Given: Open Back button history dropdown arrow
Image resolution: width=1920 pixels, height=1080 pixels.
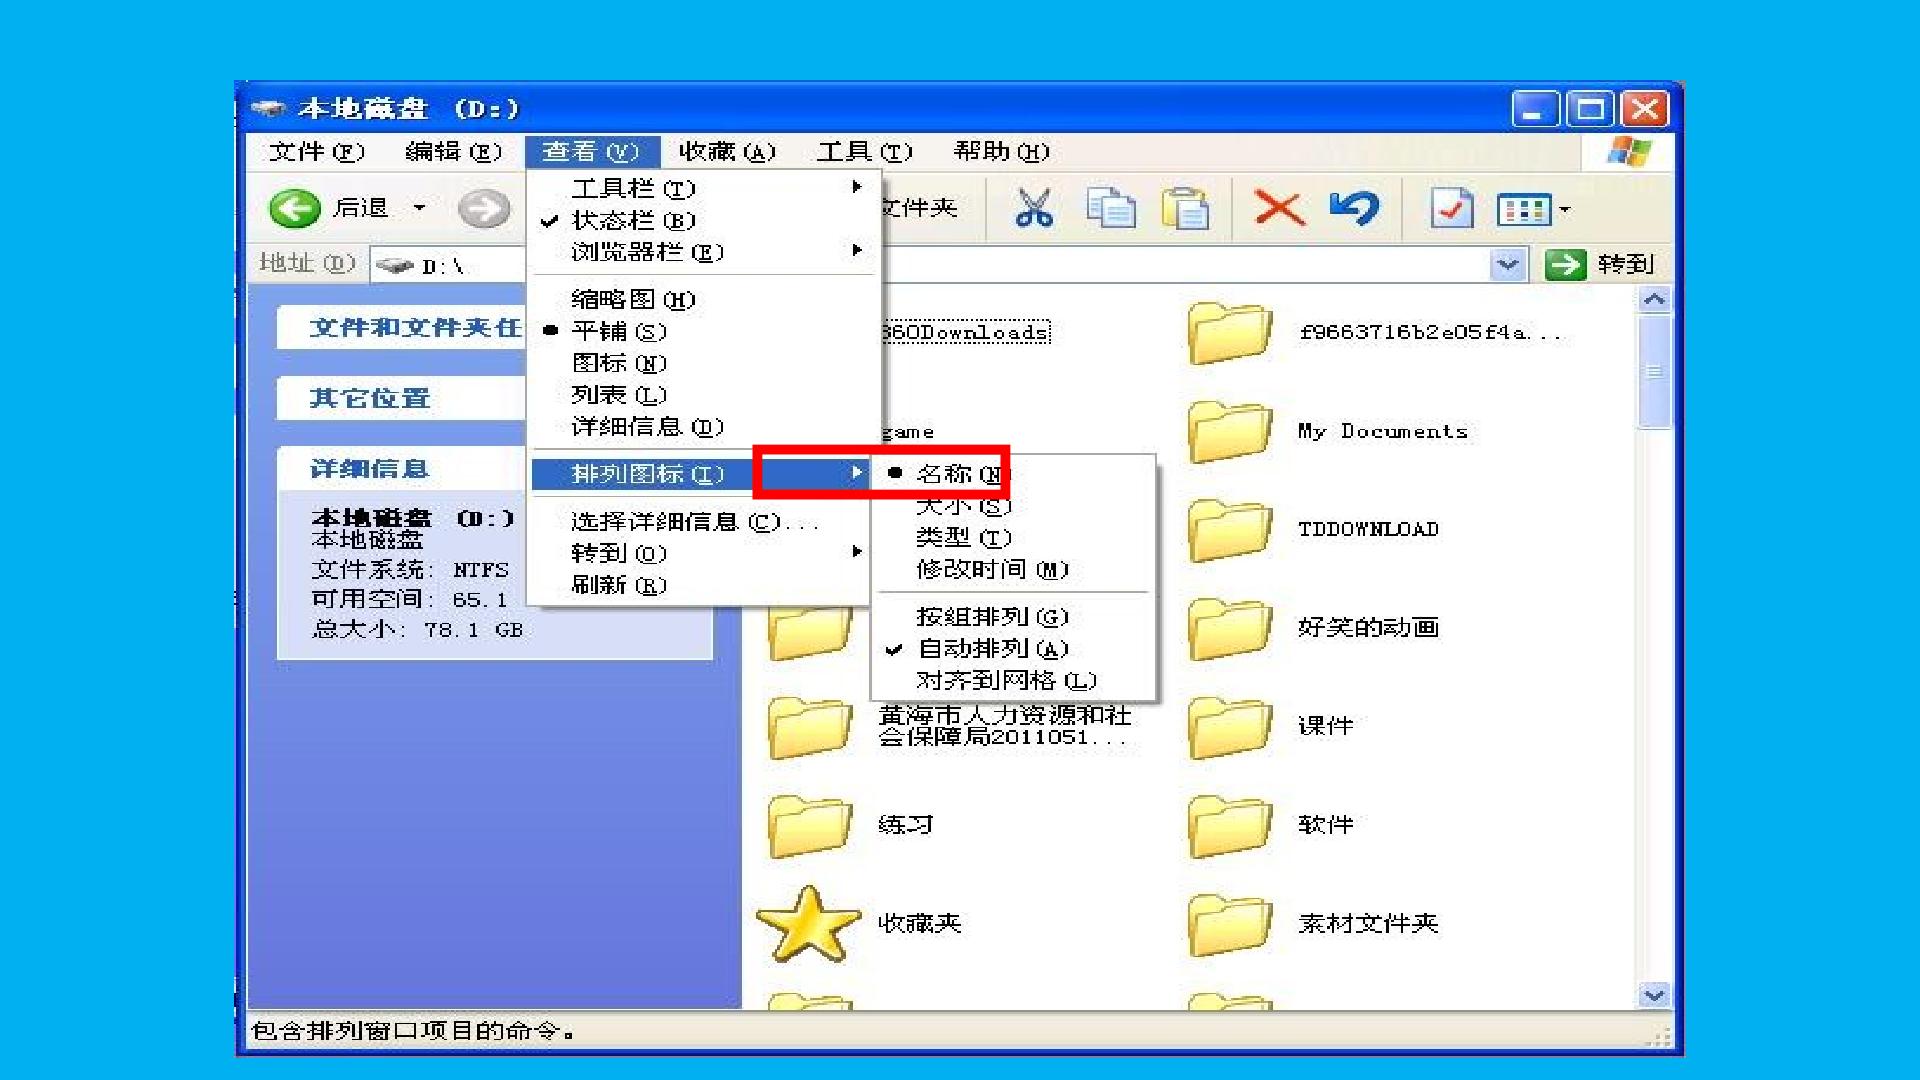Looking at the screenshot, I should [x=420, y=208].
